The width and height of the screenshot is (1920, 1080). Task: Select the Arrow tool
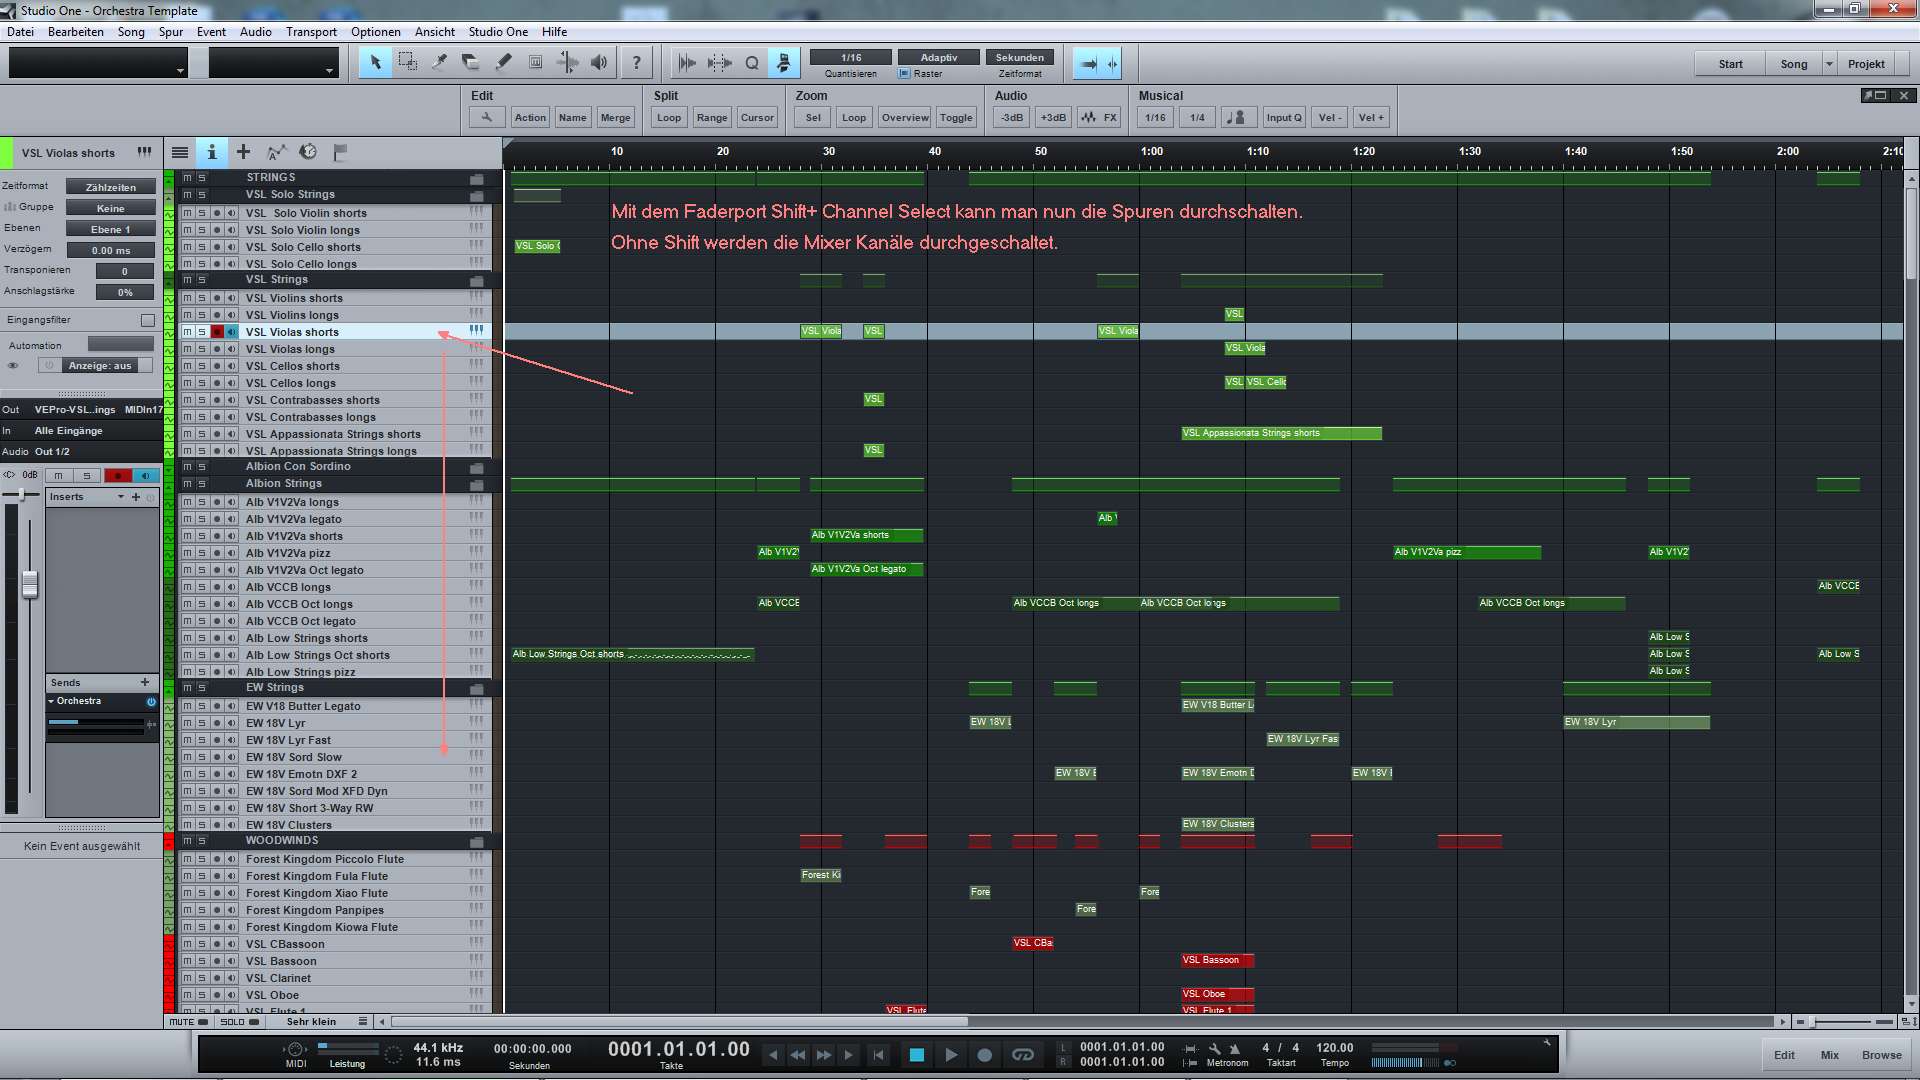[375, 63]
